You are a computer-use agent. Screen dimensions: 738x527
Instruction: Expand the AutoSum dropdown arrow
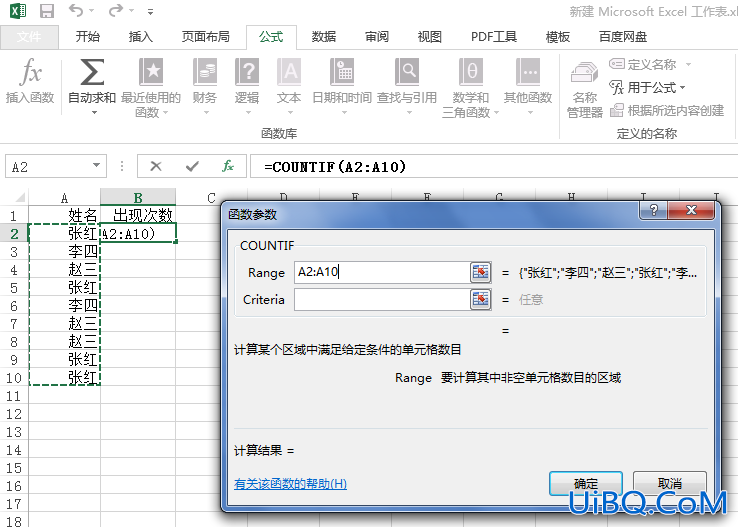pos(94,113)
